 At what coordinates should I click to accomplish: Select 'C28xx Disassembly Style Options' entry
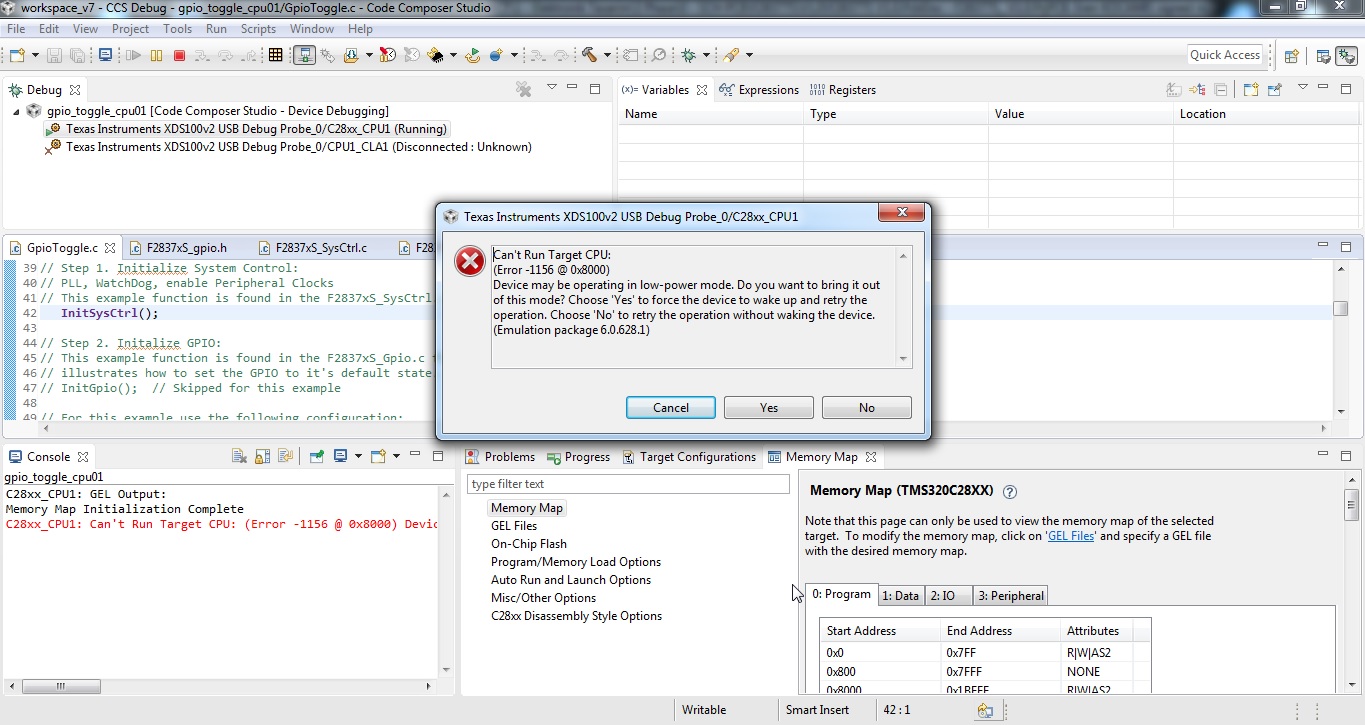(576, 616)
